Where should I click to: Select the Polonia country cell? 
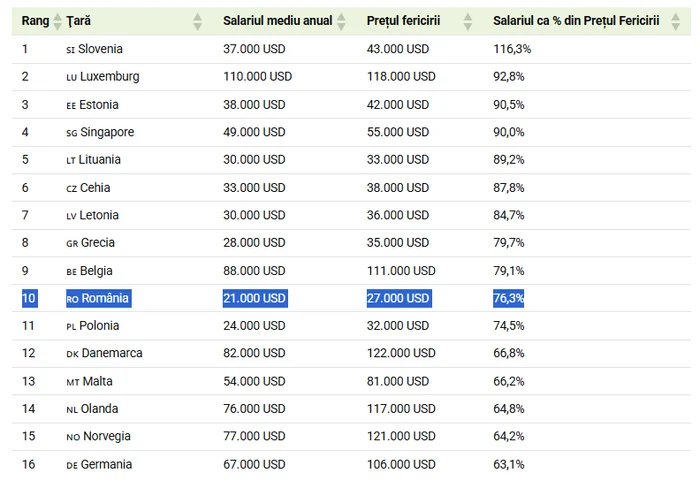[92, 325]
